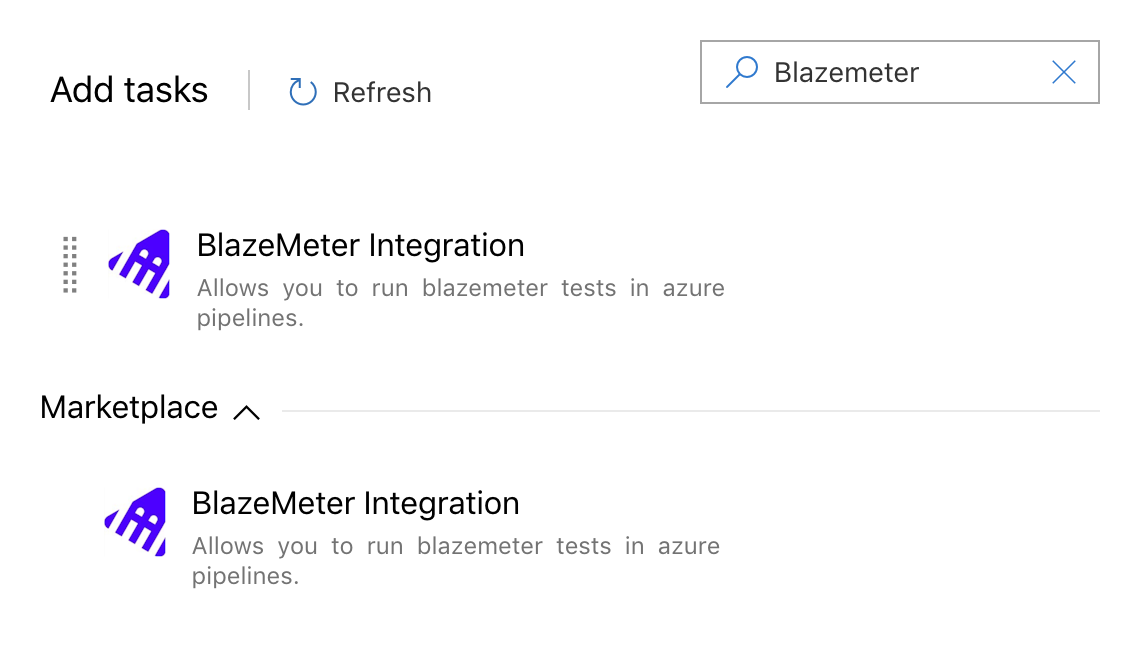Click the dotted drag handle beside first BlazeMeter task
Screen dimensions: 1136x664
[70, 264]
